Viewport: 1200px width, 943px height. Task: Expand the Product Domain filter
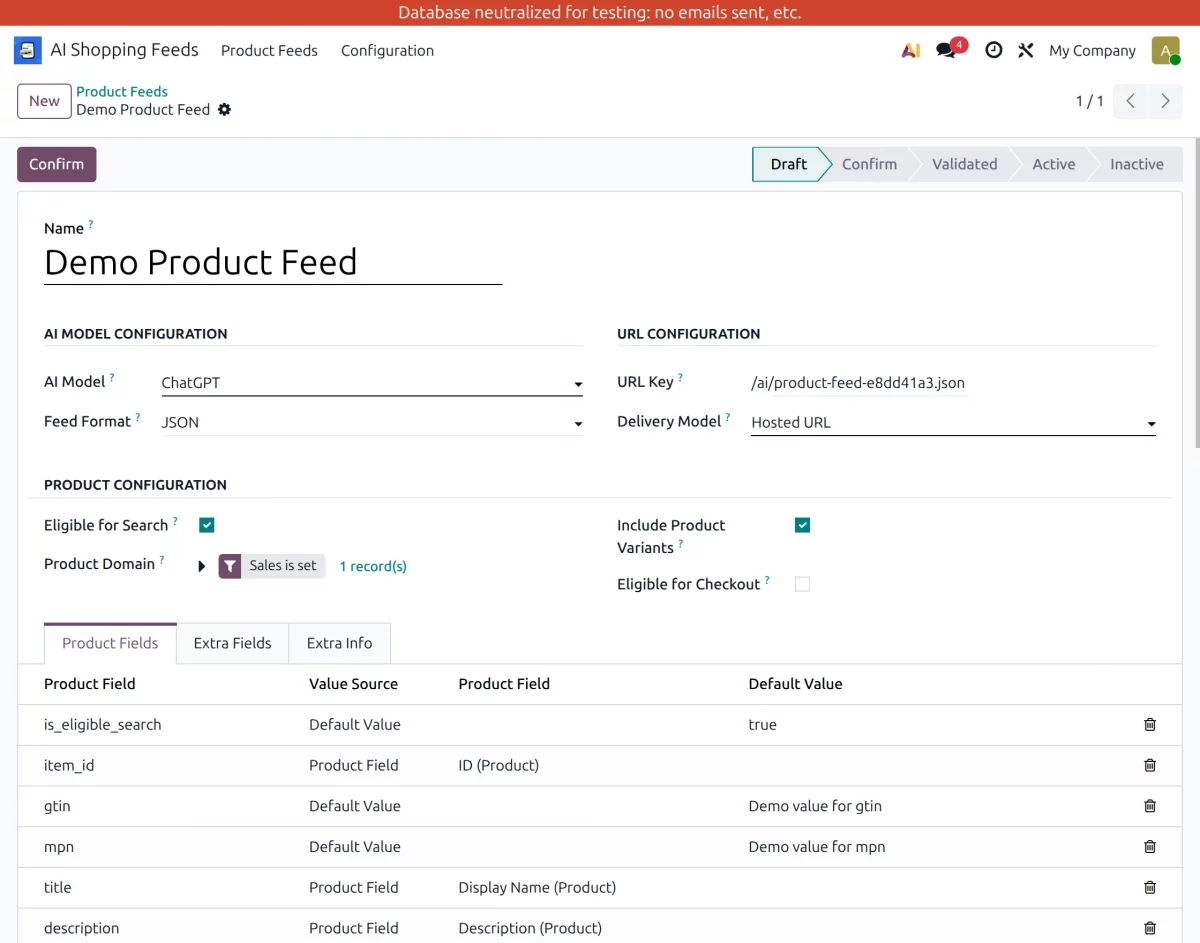[201, 565]
